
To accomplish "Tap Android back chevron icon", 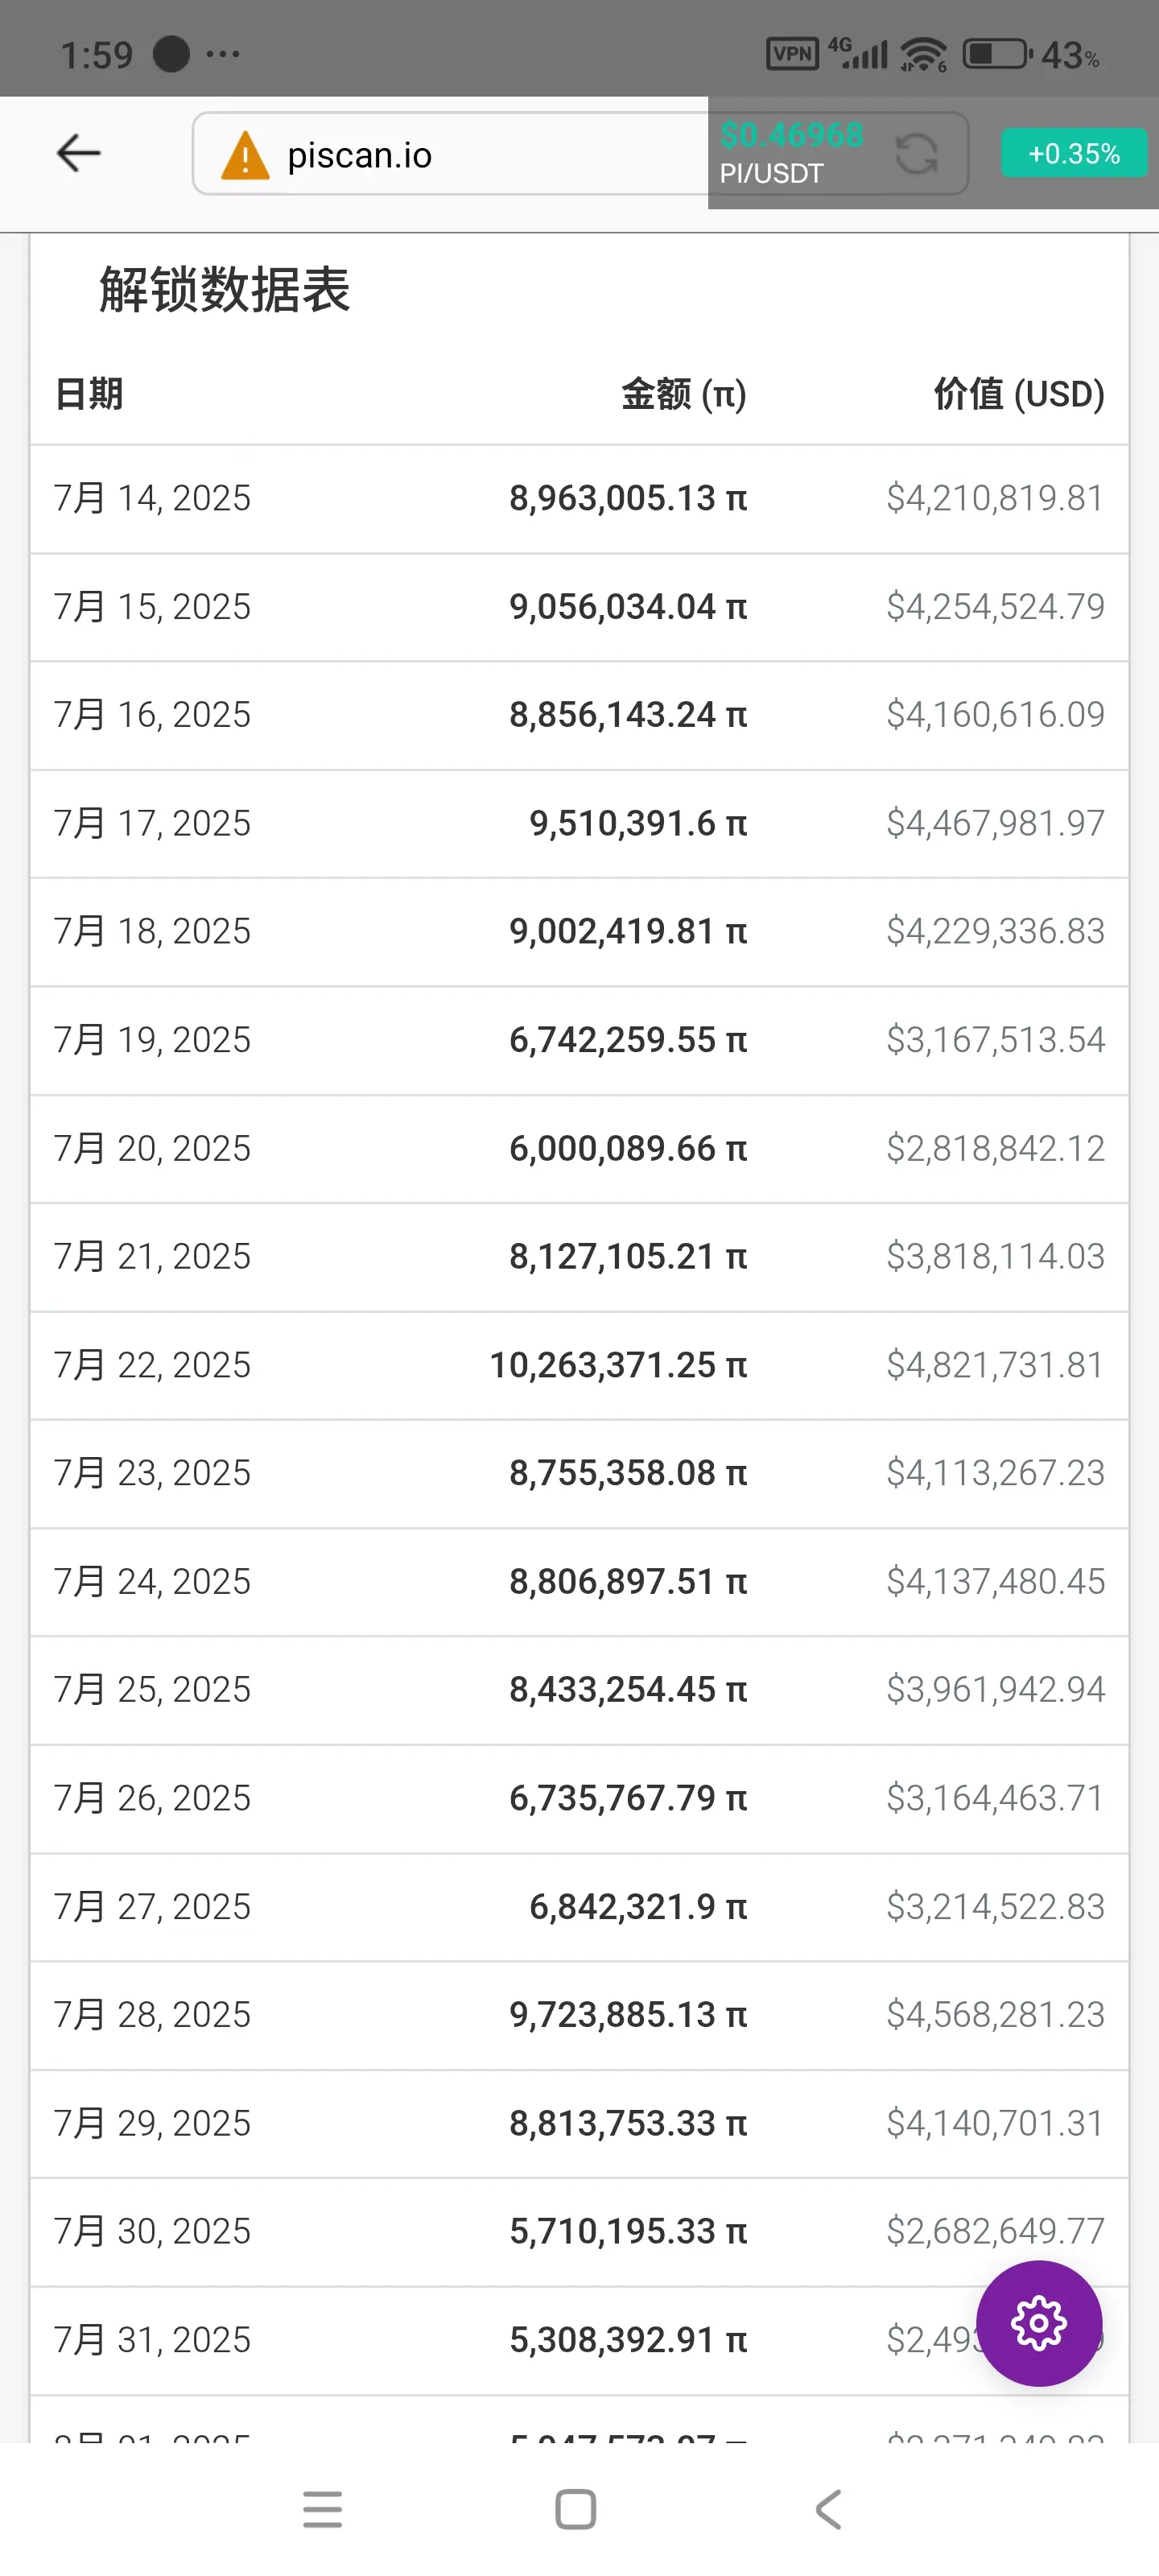I will (828, 2509).
